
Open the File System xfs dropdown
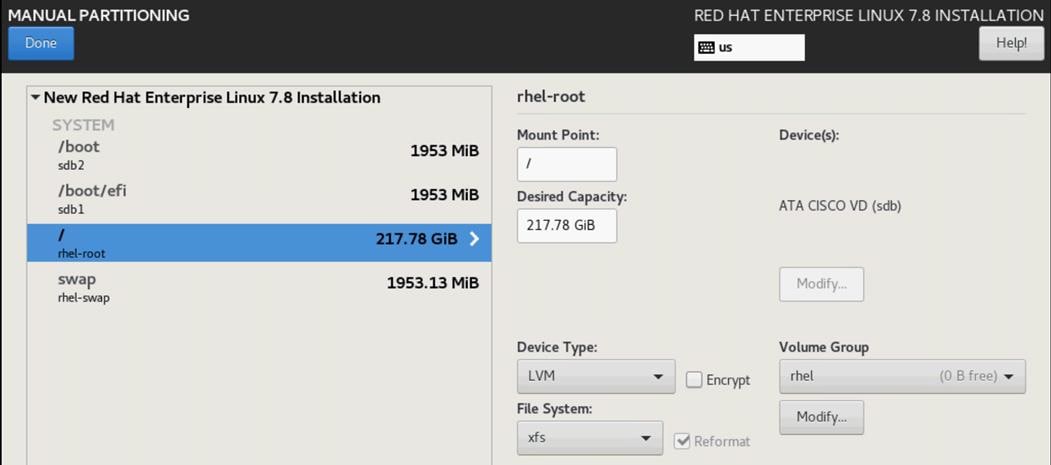[x=590, y=438]
